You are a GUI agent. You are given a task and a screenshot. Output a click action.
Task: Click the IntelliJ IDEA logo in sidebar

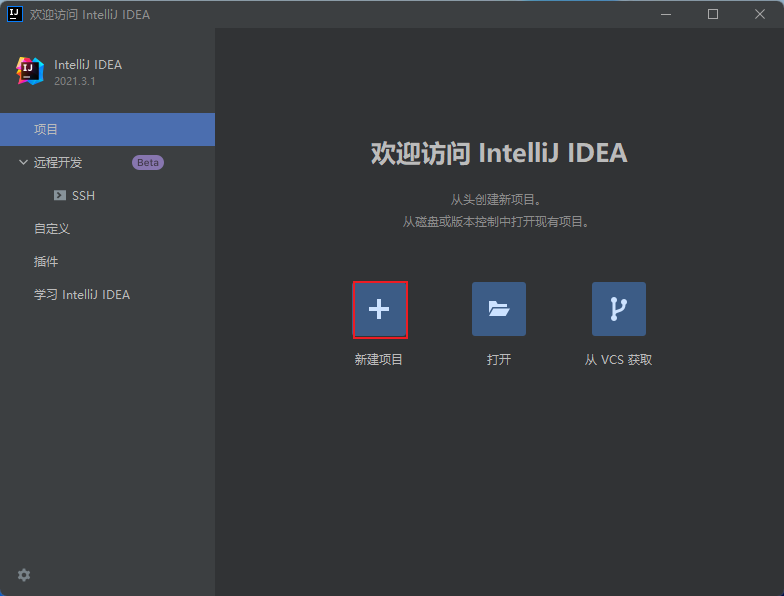click(30, 71)
